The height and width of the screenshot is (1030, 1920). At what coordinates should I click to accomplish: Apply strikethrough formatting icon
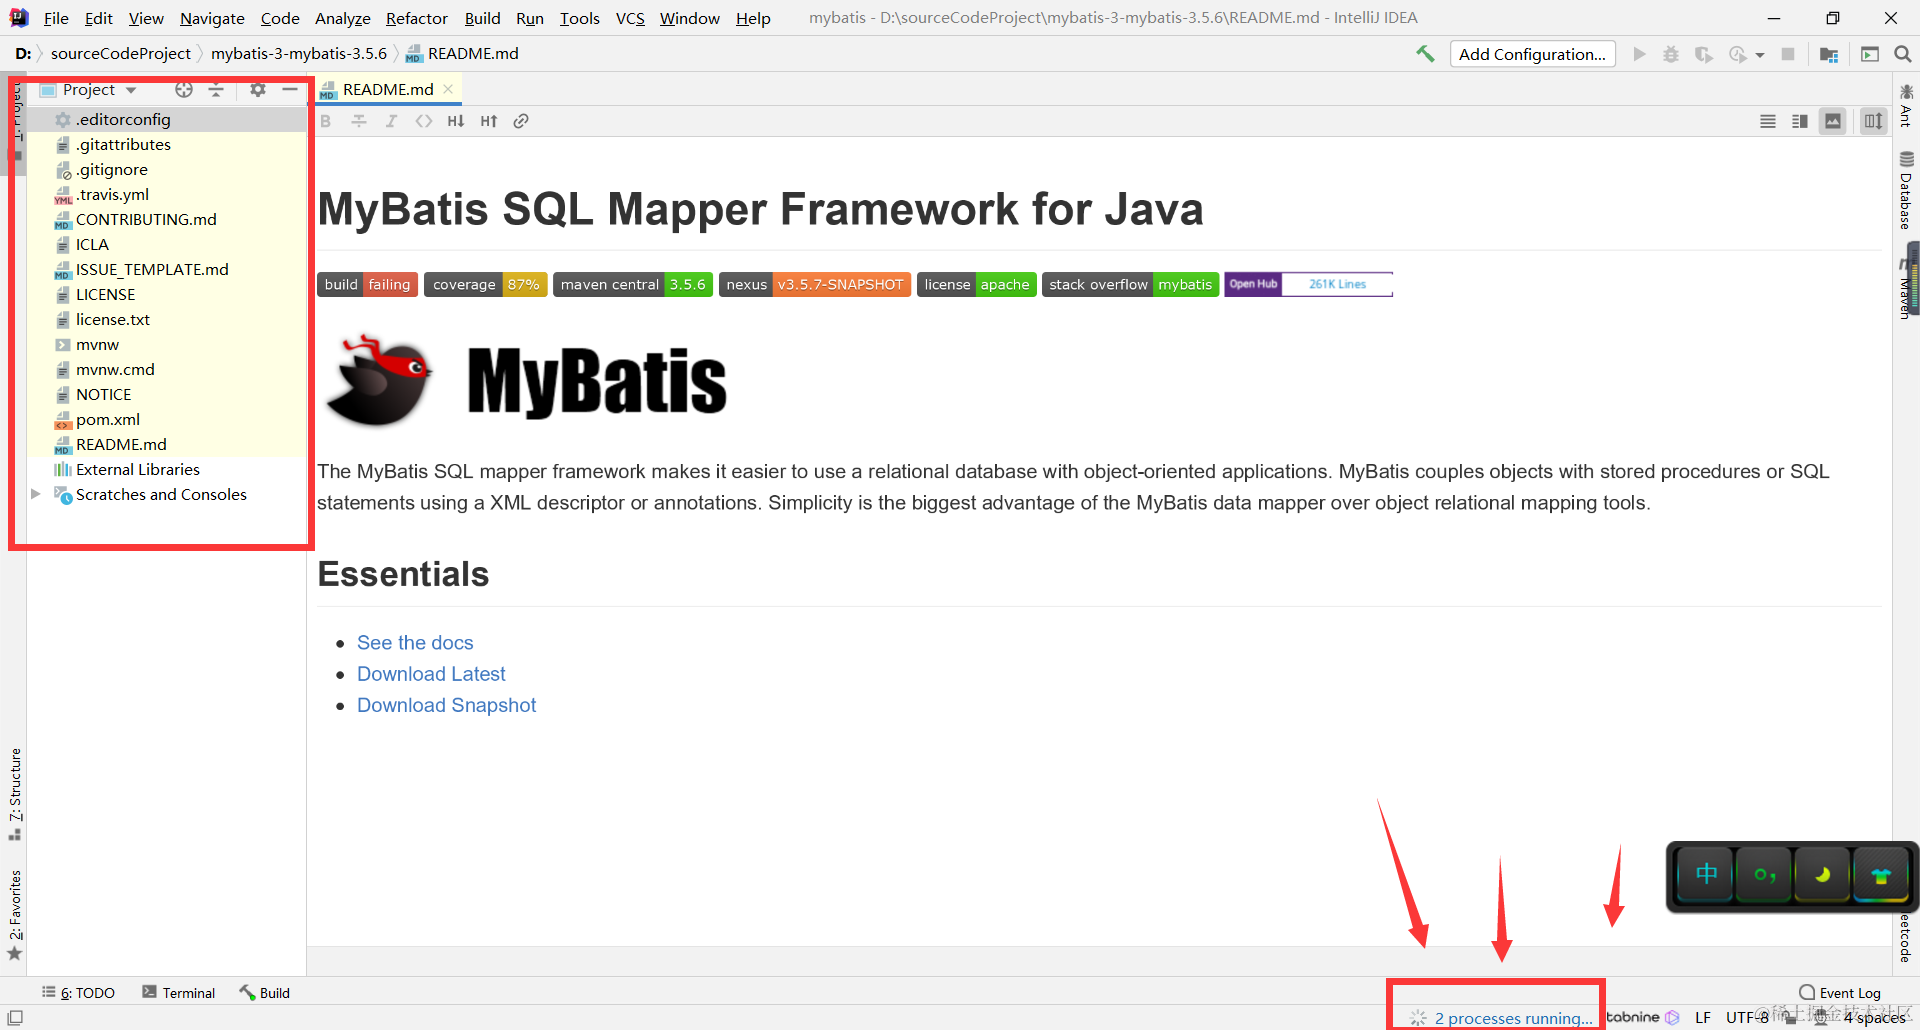(x=359, y=121)
